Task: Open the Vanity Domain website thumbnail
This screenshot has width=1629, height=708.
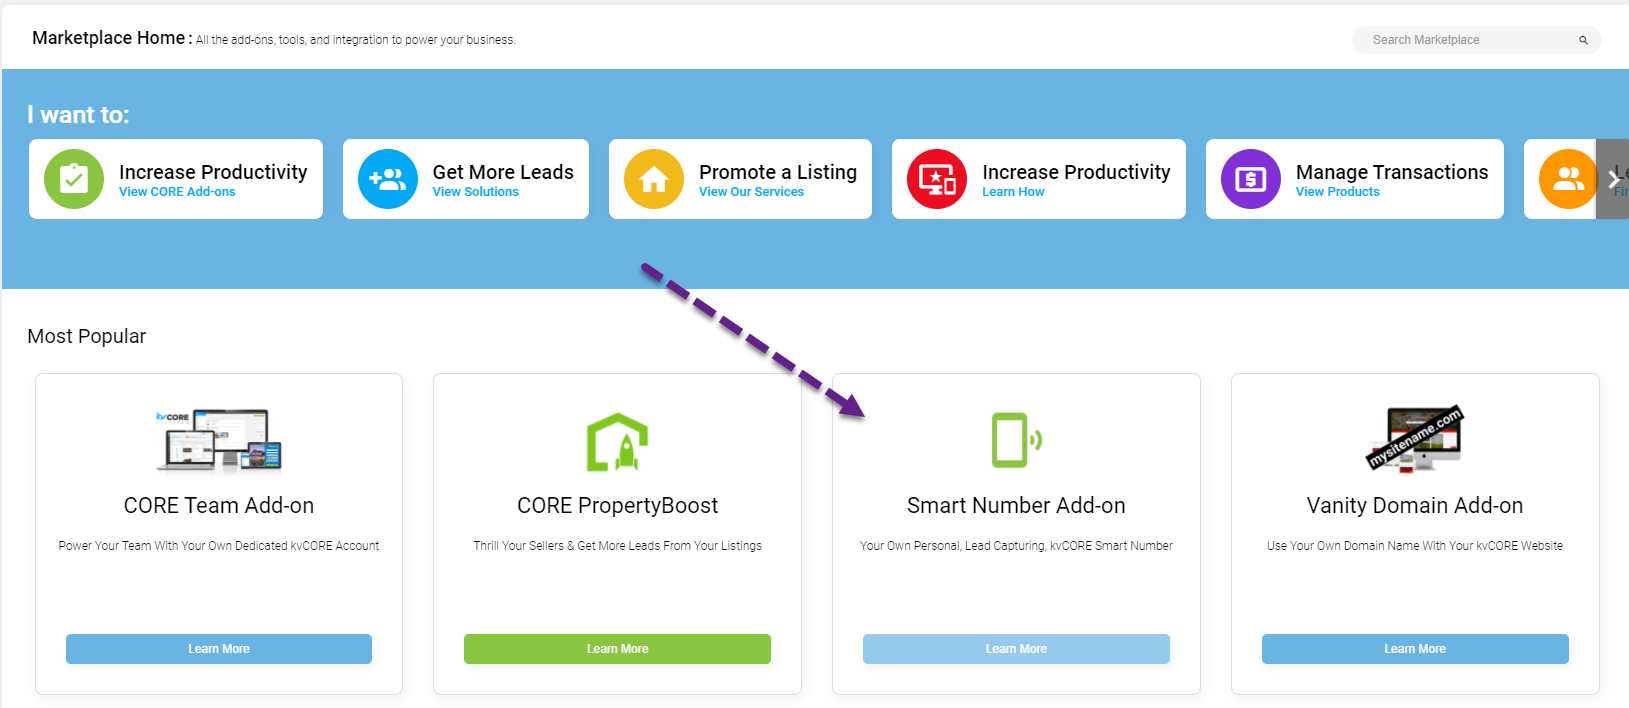Action: click(1415, 439)
